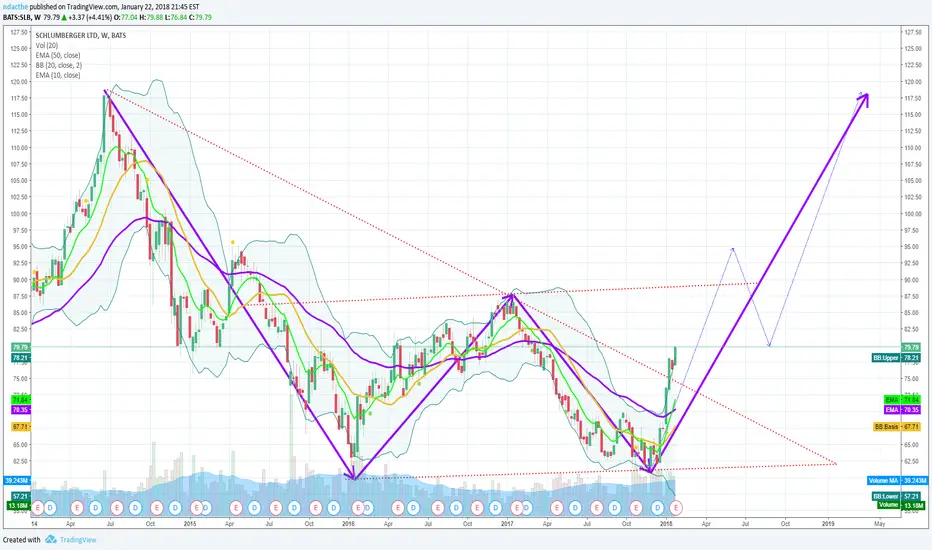
Task: Select the Vol (20) indicator legend
Action: [46, 45]
